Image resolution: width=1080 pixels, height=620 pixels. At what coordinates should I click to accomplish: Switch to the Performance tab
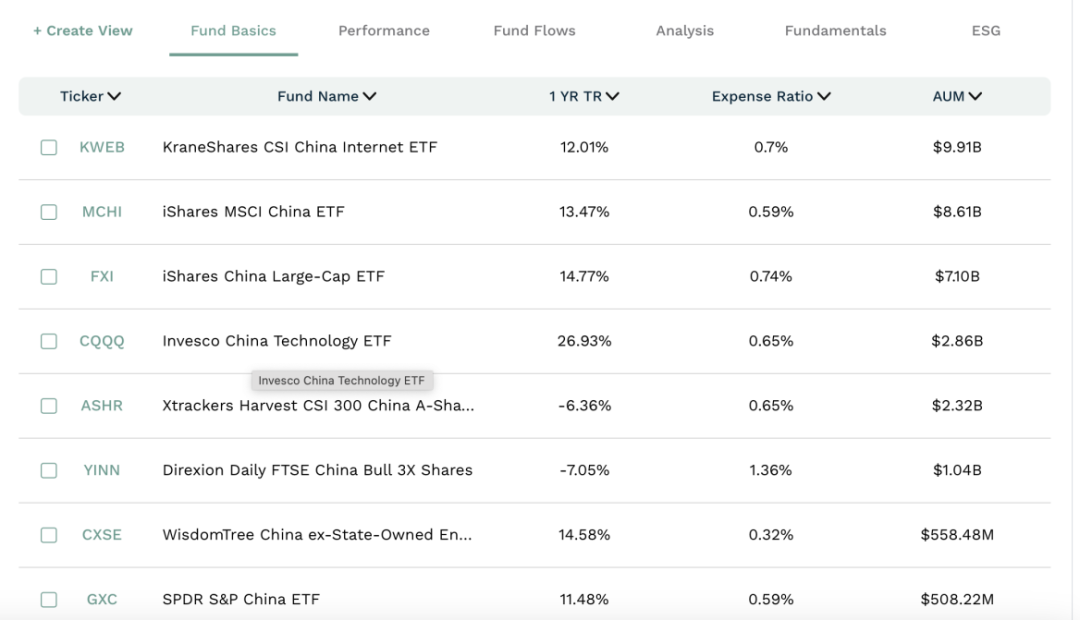tap(384, 31)
